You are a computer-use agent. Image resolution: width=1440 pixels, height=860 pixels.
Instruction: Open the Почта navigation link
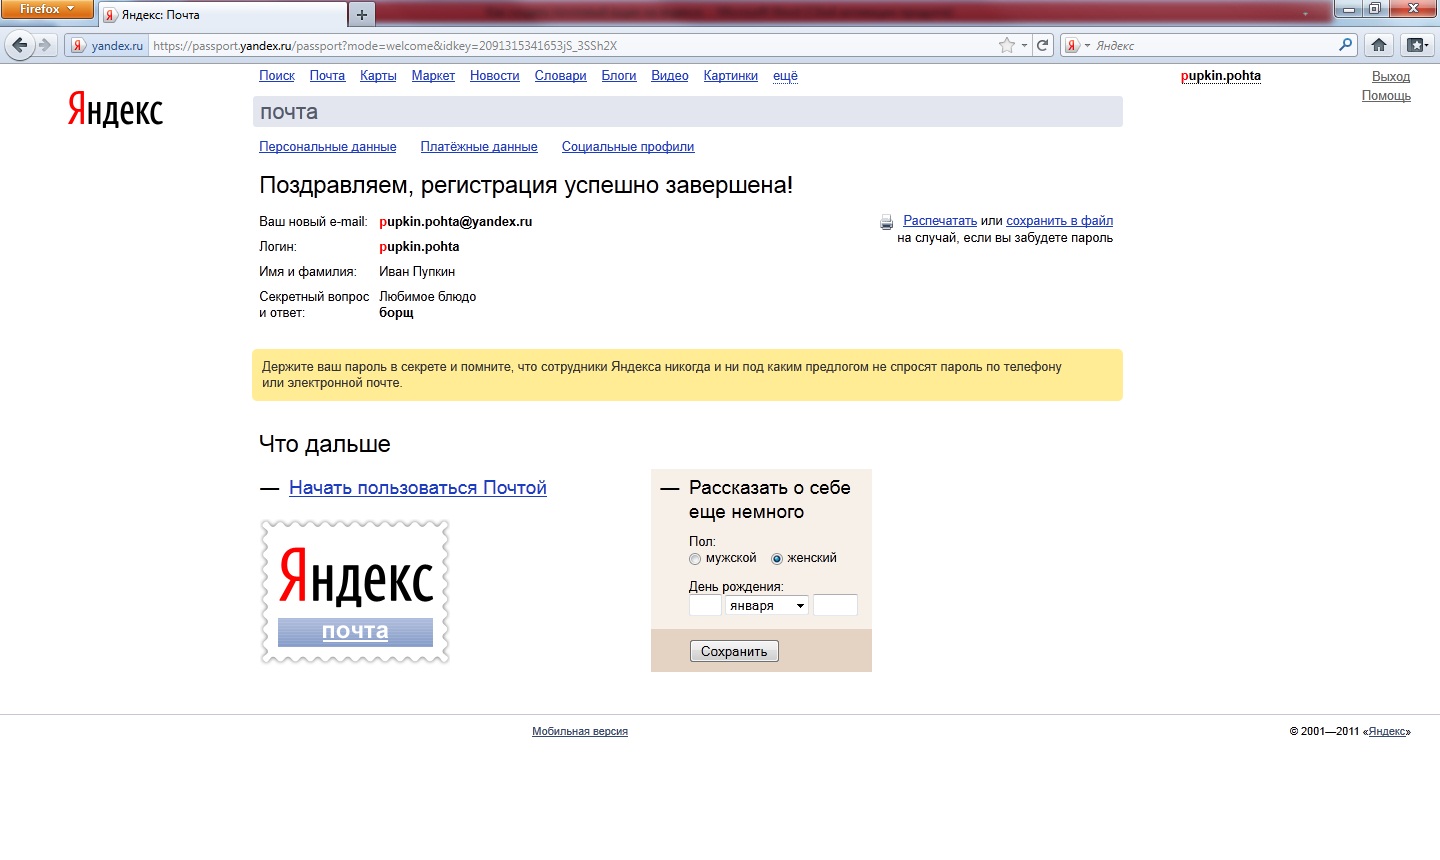[327, 76]
